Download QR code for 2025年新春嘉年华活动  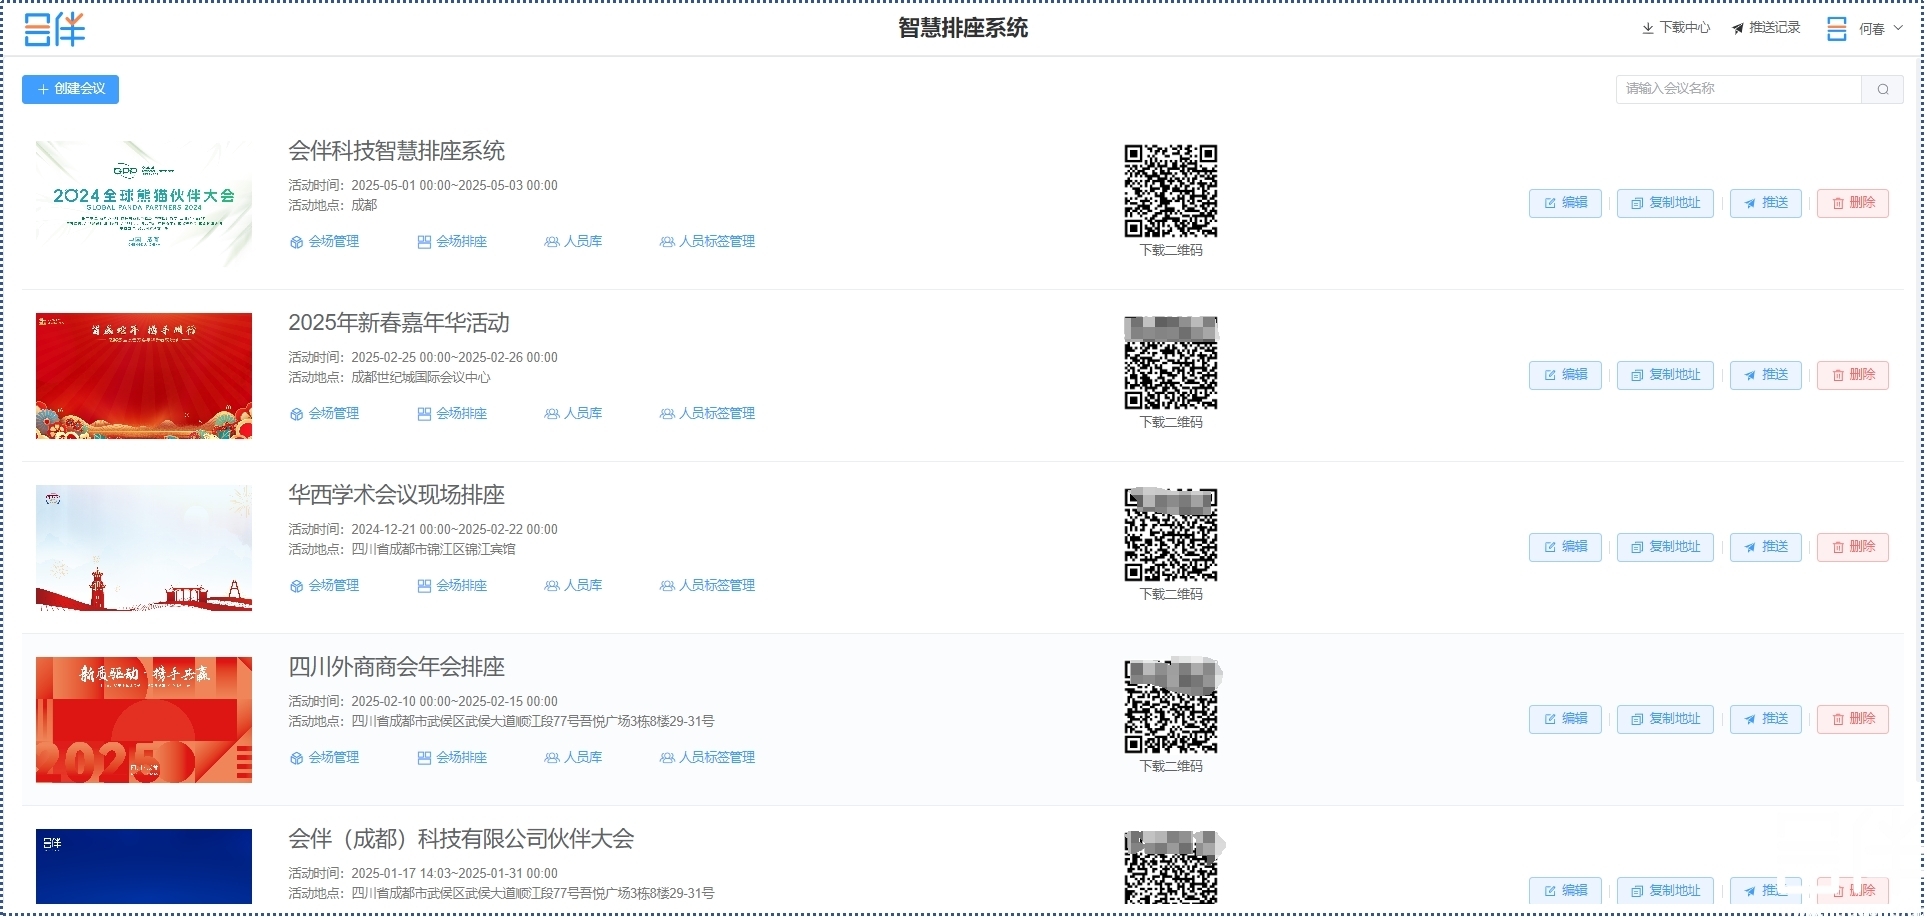pos(1171,422)
